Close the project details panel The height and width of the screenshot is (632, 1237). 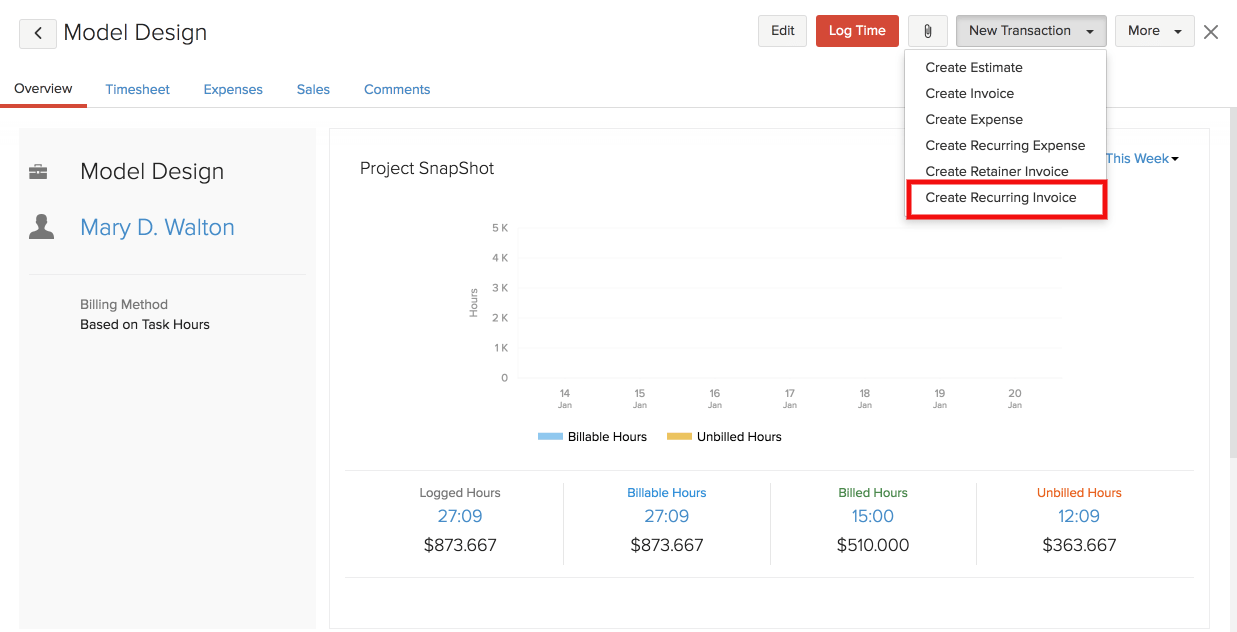(x=1211, y=32)
